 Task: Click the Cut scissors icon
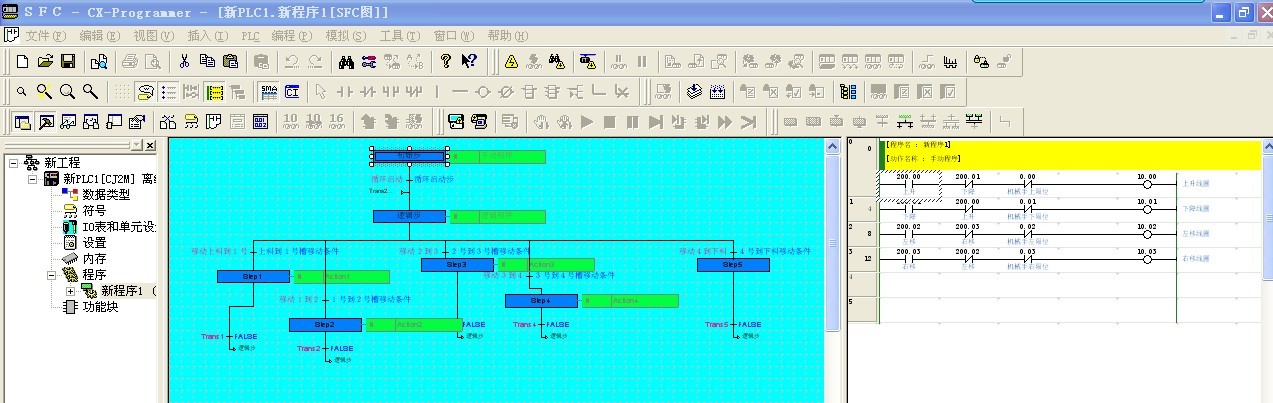(184, 62)
